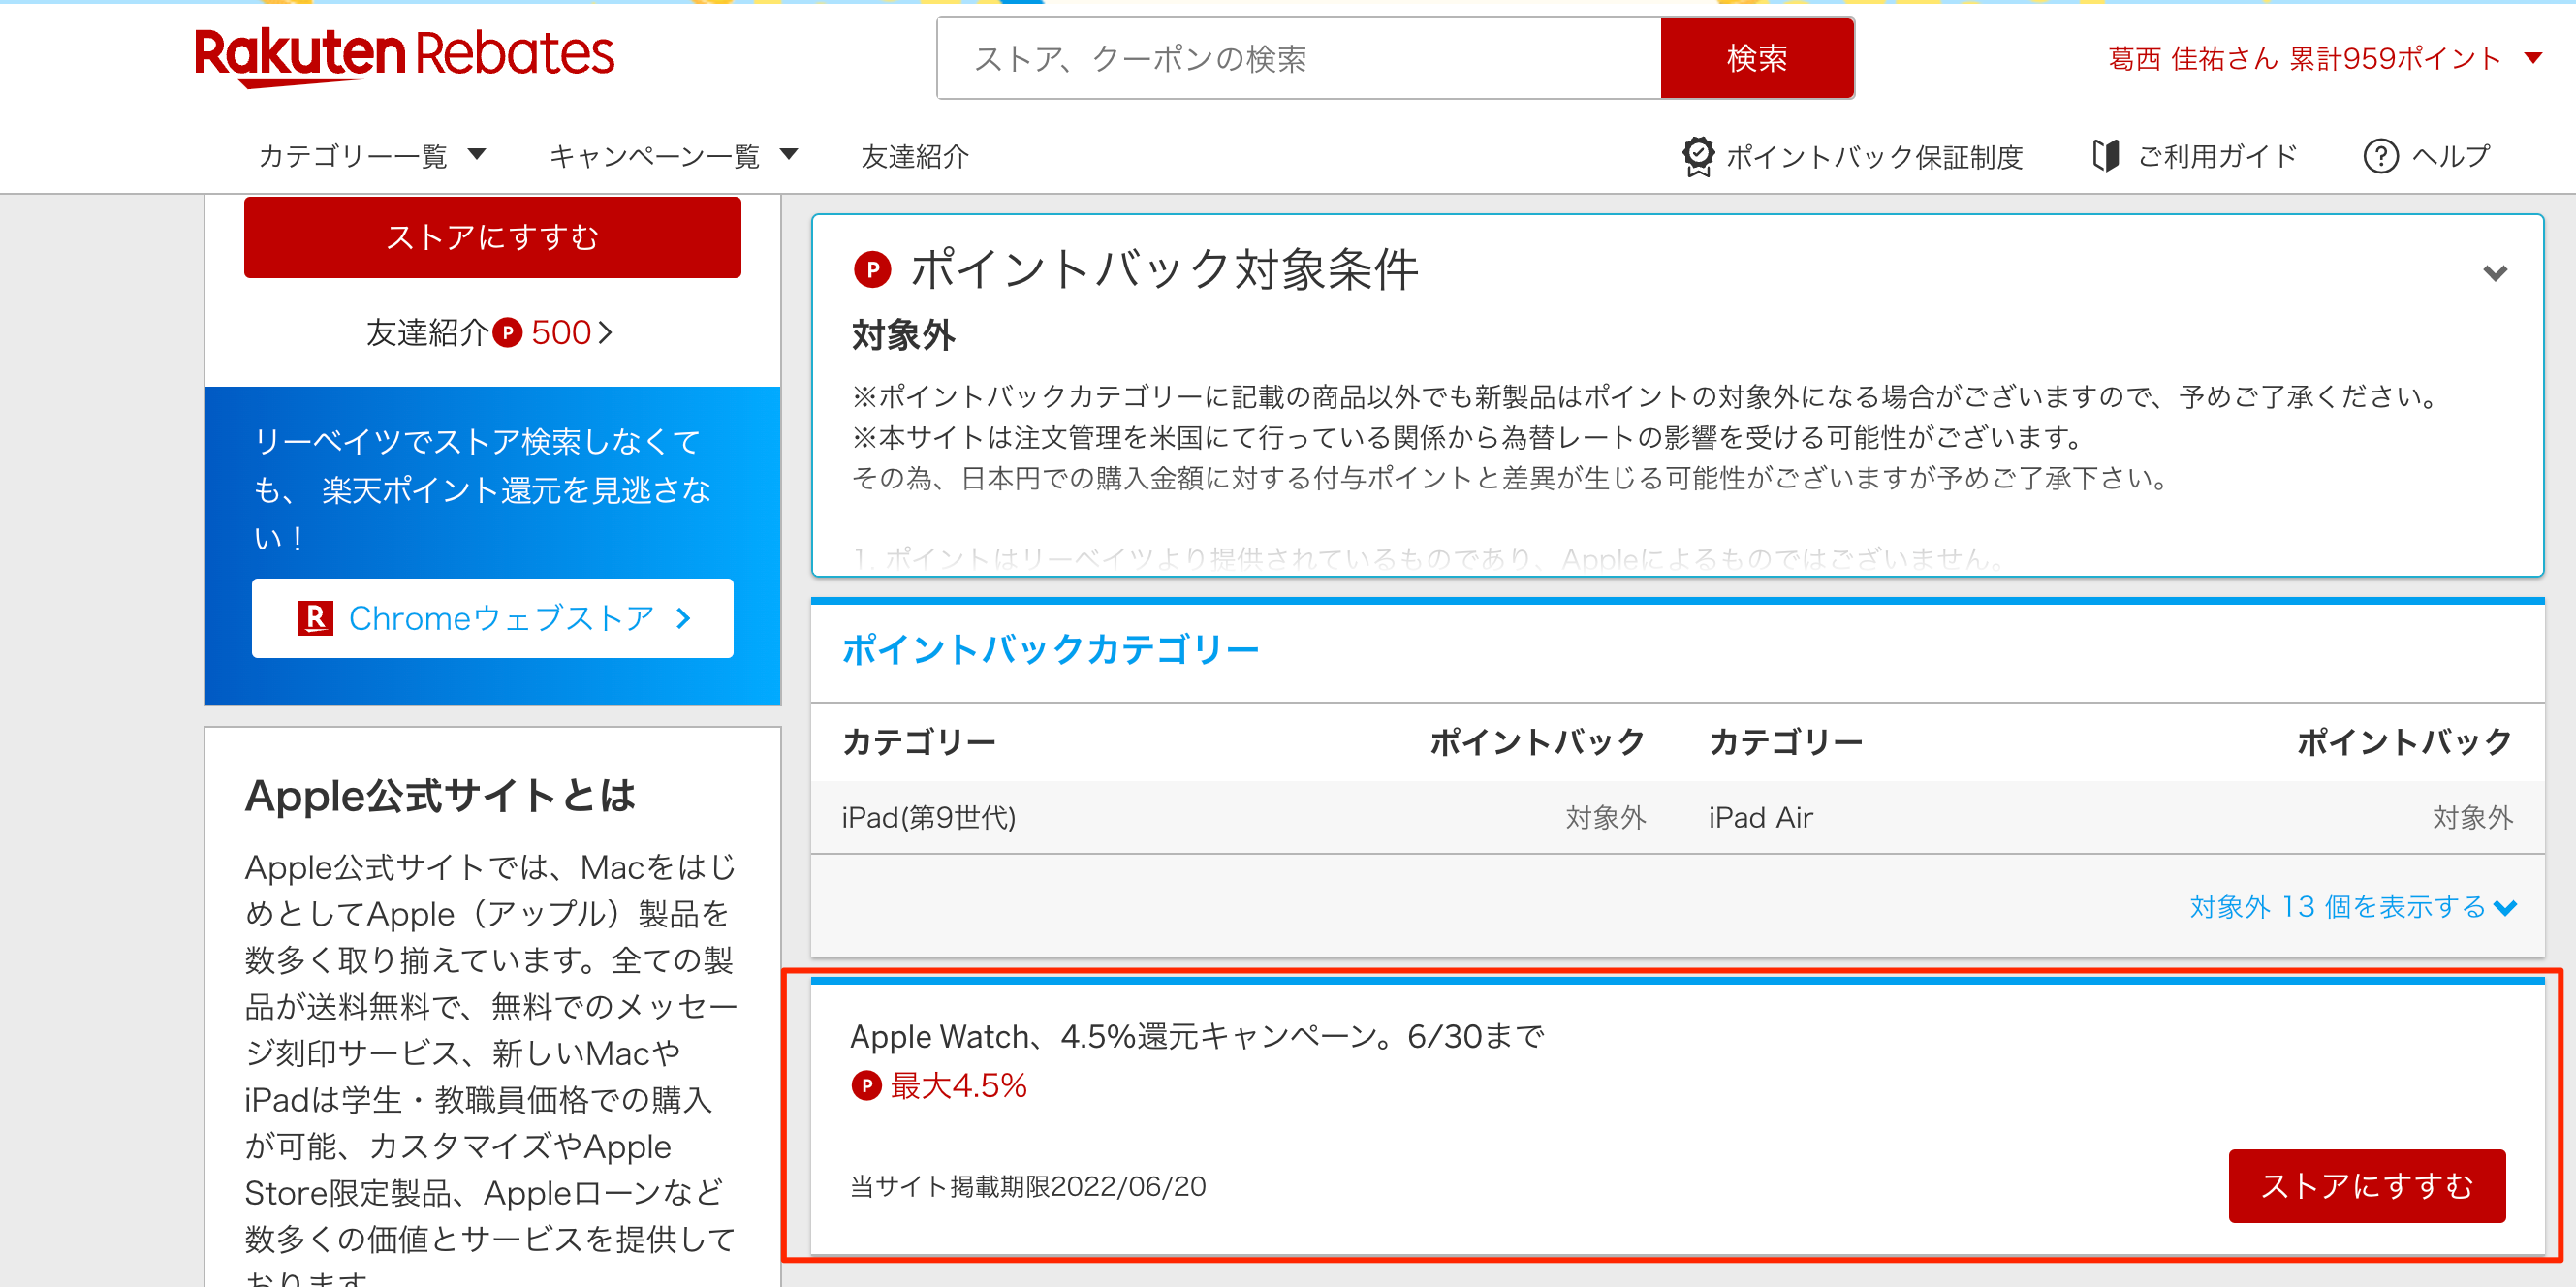
Task: Click ストアにすすむ in Apple Watch campaign card
Action: [2367, 1185]
